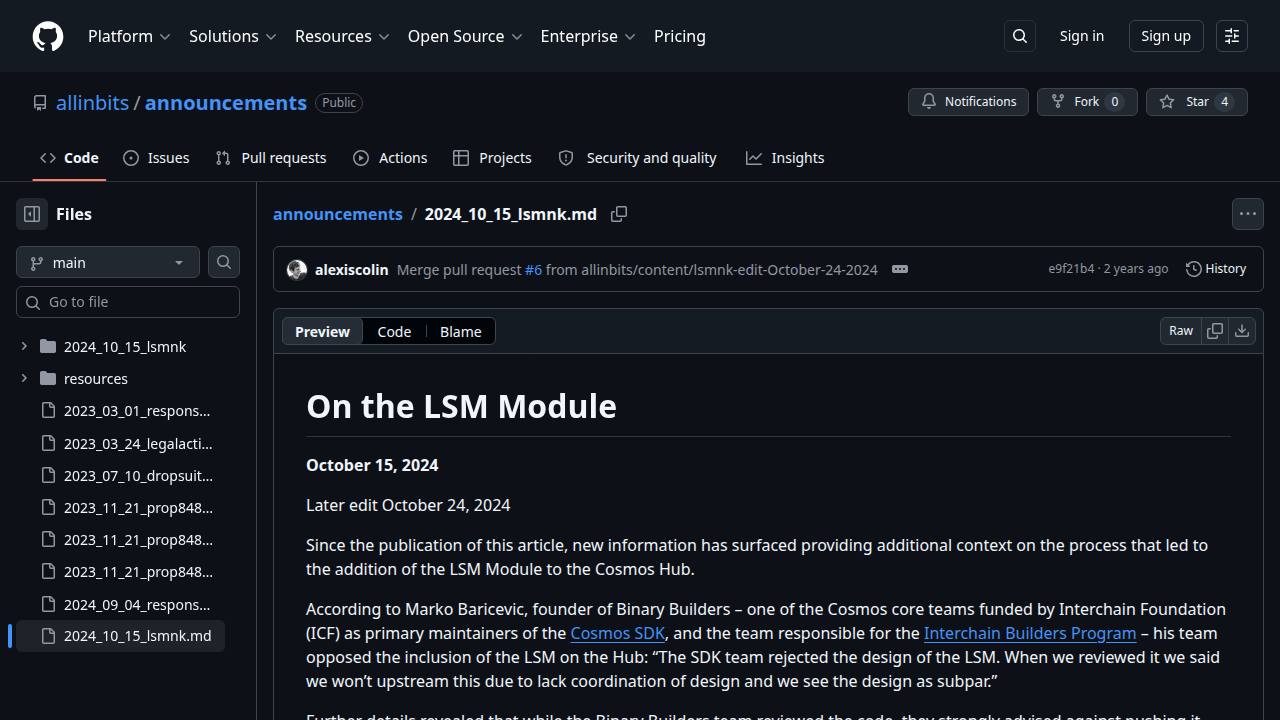Open the Projects tab
This screenshot has height=720, width=1280.
492,158
